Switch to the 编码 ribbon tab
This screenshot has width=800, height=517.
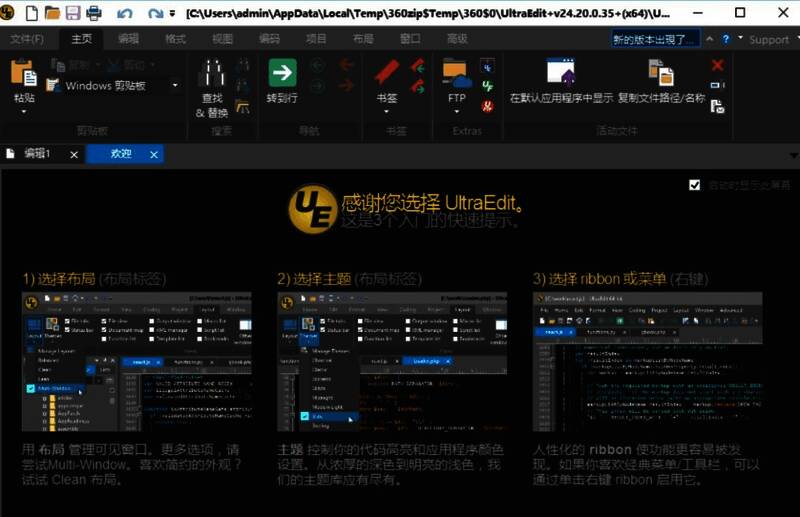269,39
